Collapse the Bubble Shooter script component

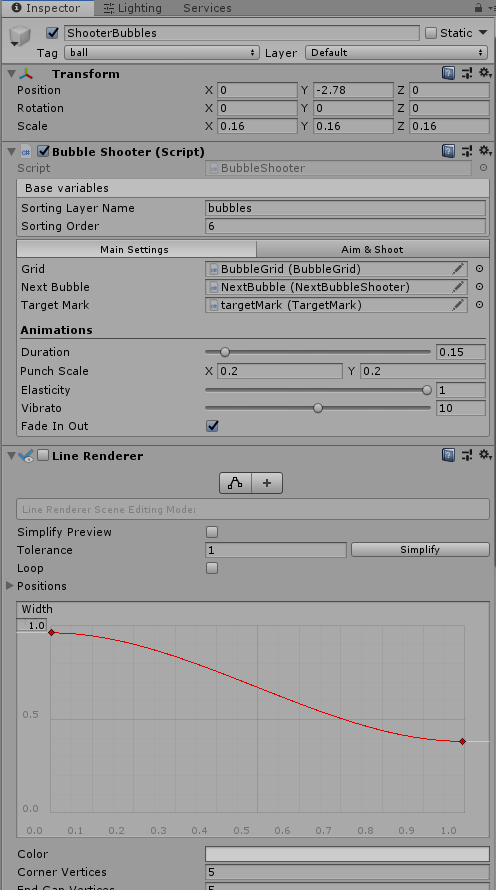(x=11, y=152)
